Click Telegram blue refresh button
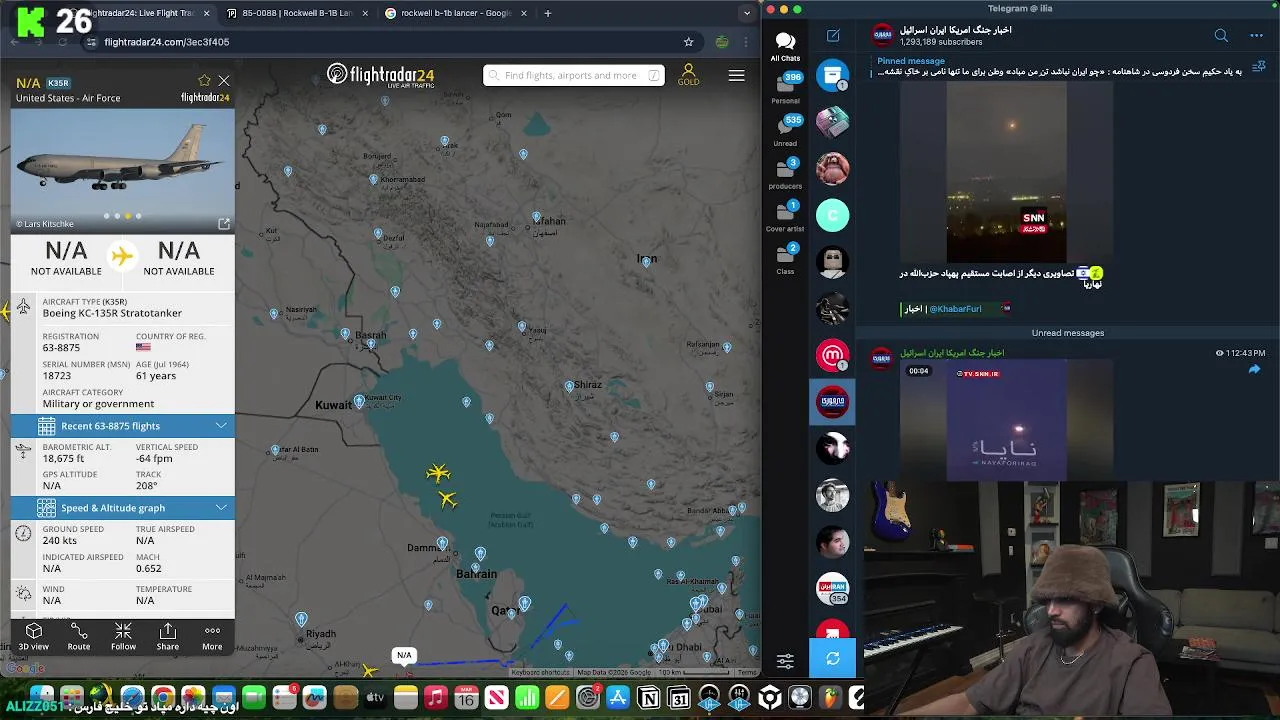1280x720 pixels. click(833, 658)
